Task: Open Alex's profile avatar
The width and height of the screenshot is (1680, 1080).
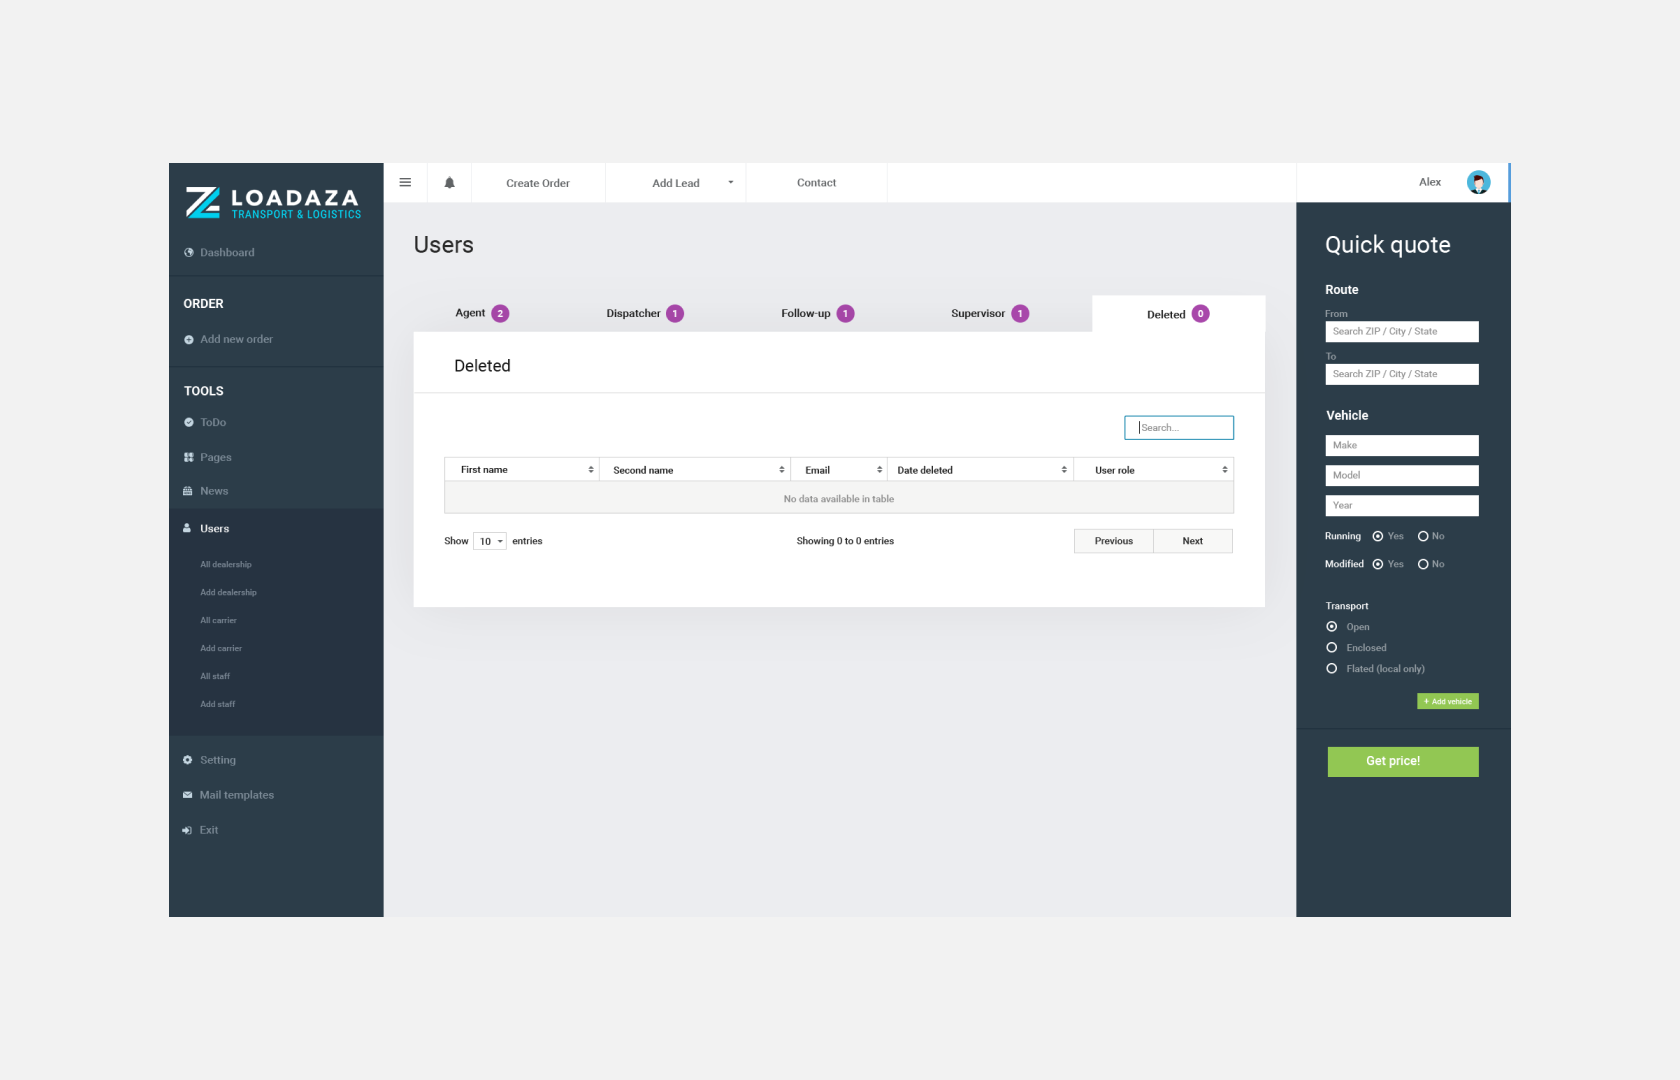Action: 1478,182
